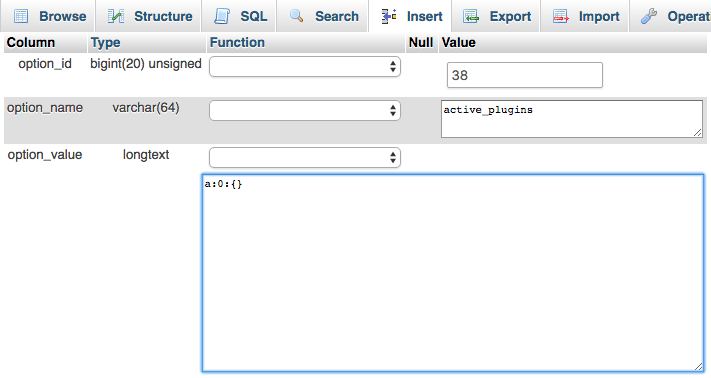Switch to the Structure tab

(x=149, y=16)
